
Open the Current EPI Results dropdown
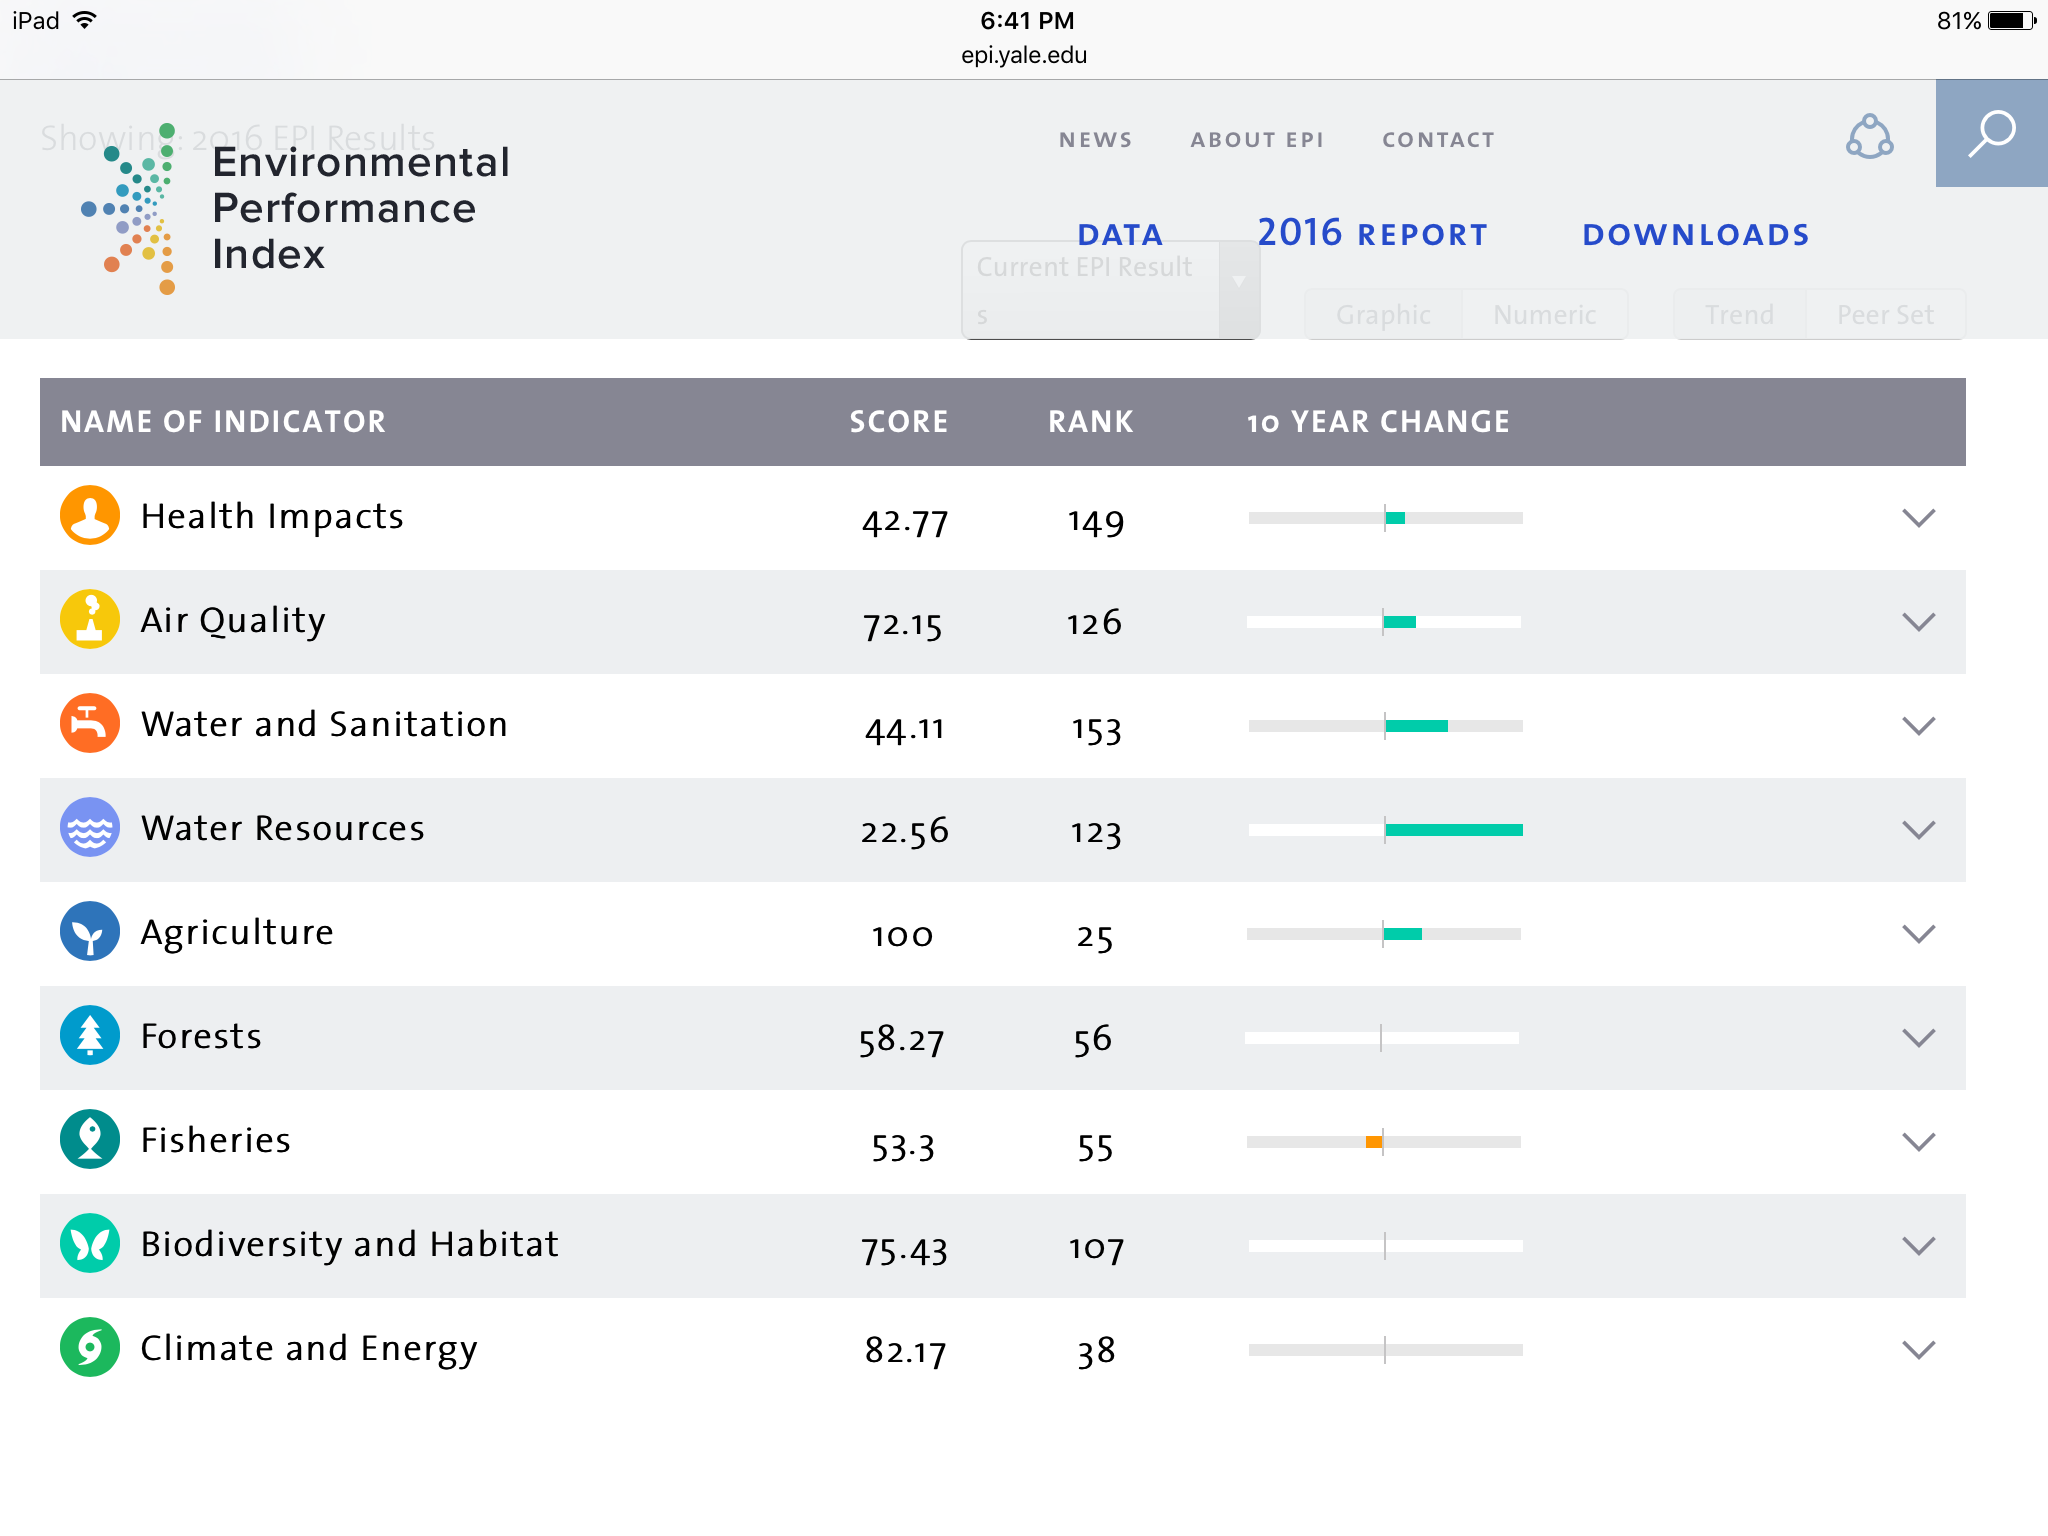1110,290
